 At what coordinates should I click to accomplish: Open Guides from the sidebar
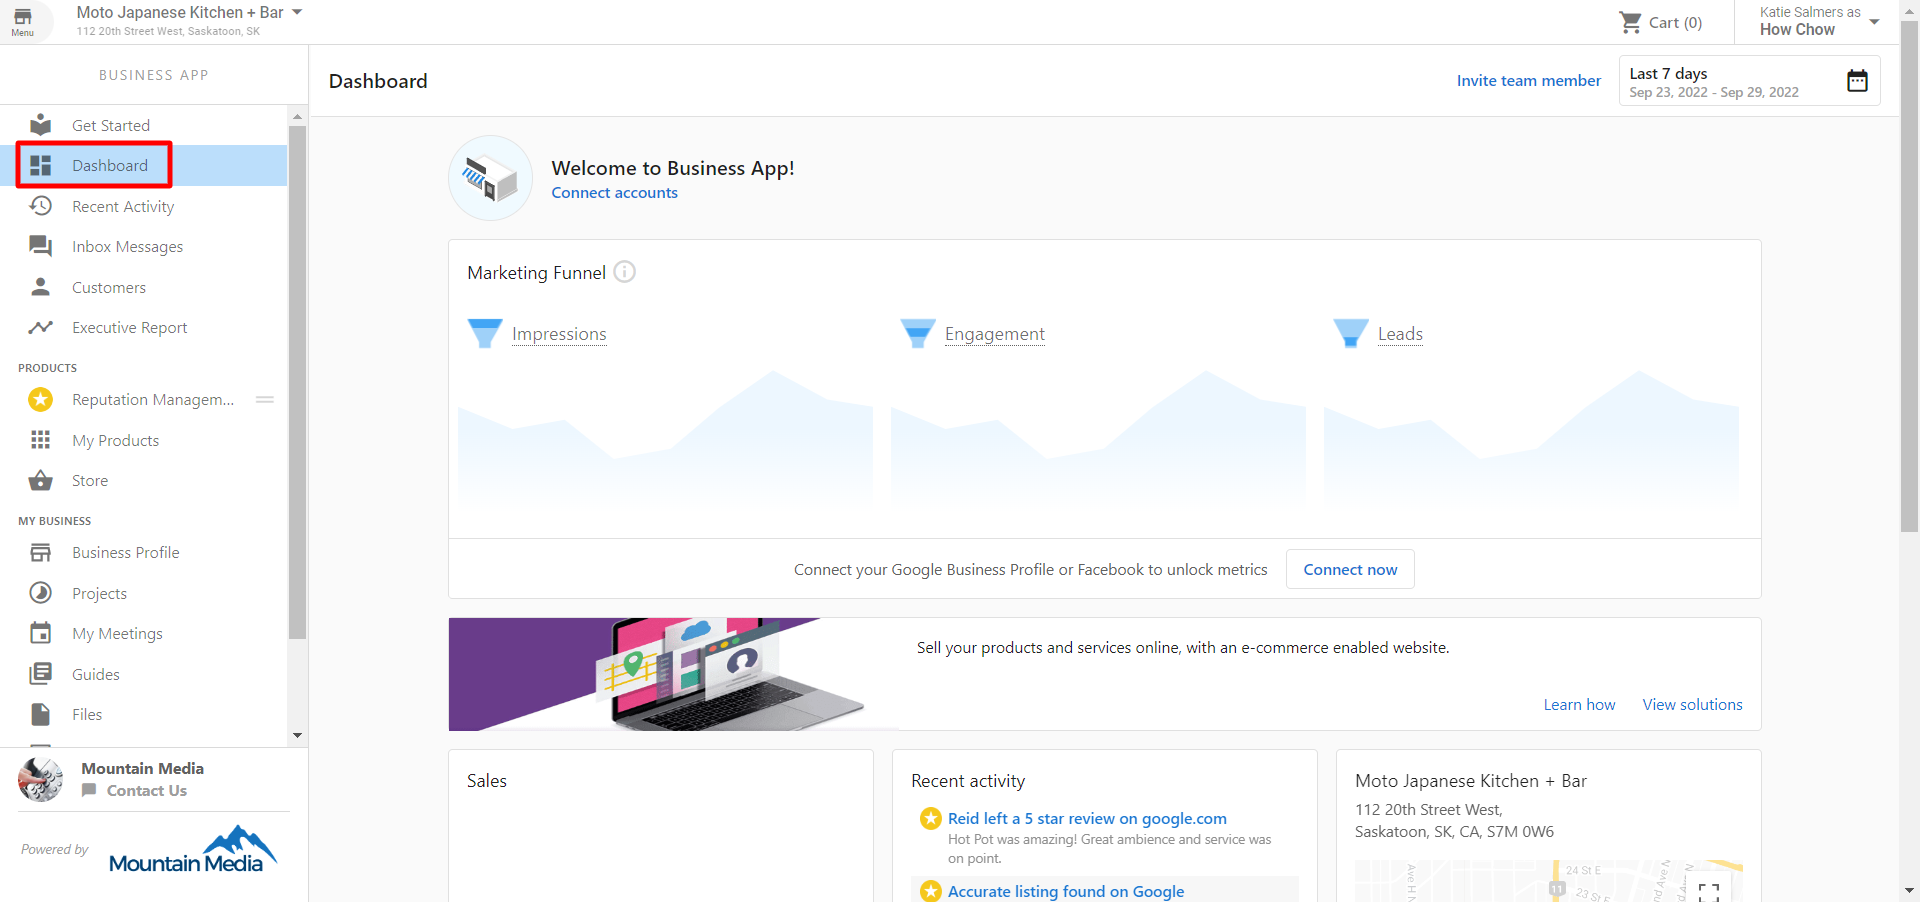click(x=144, y=674)
